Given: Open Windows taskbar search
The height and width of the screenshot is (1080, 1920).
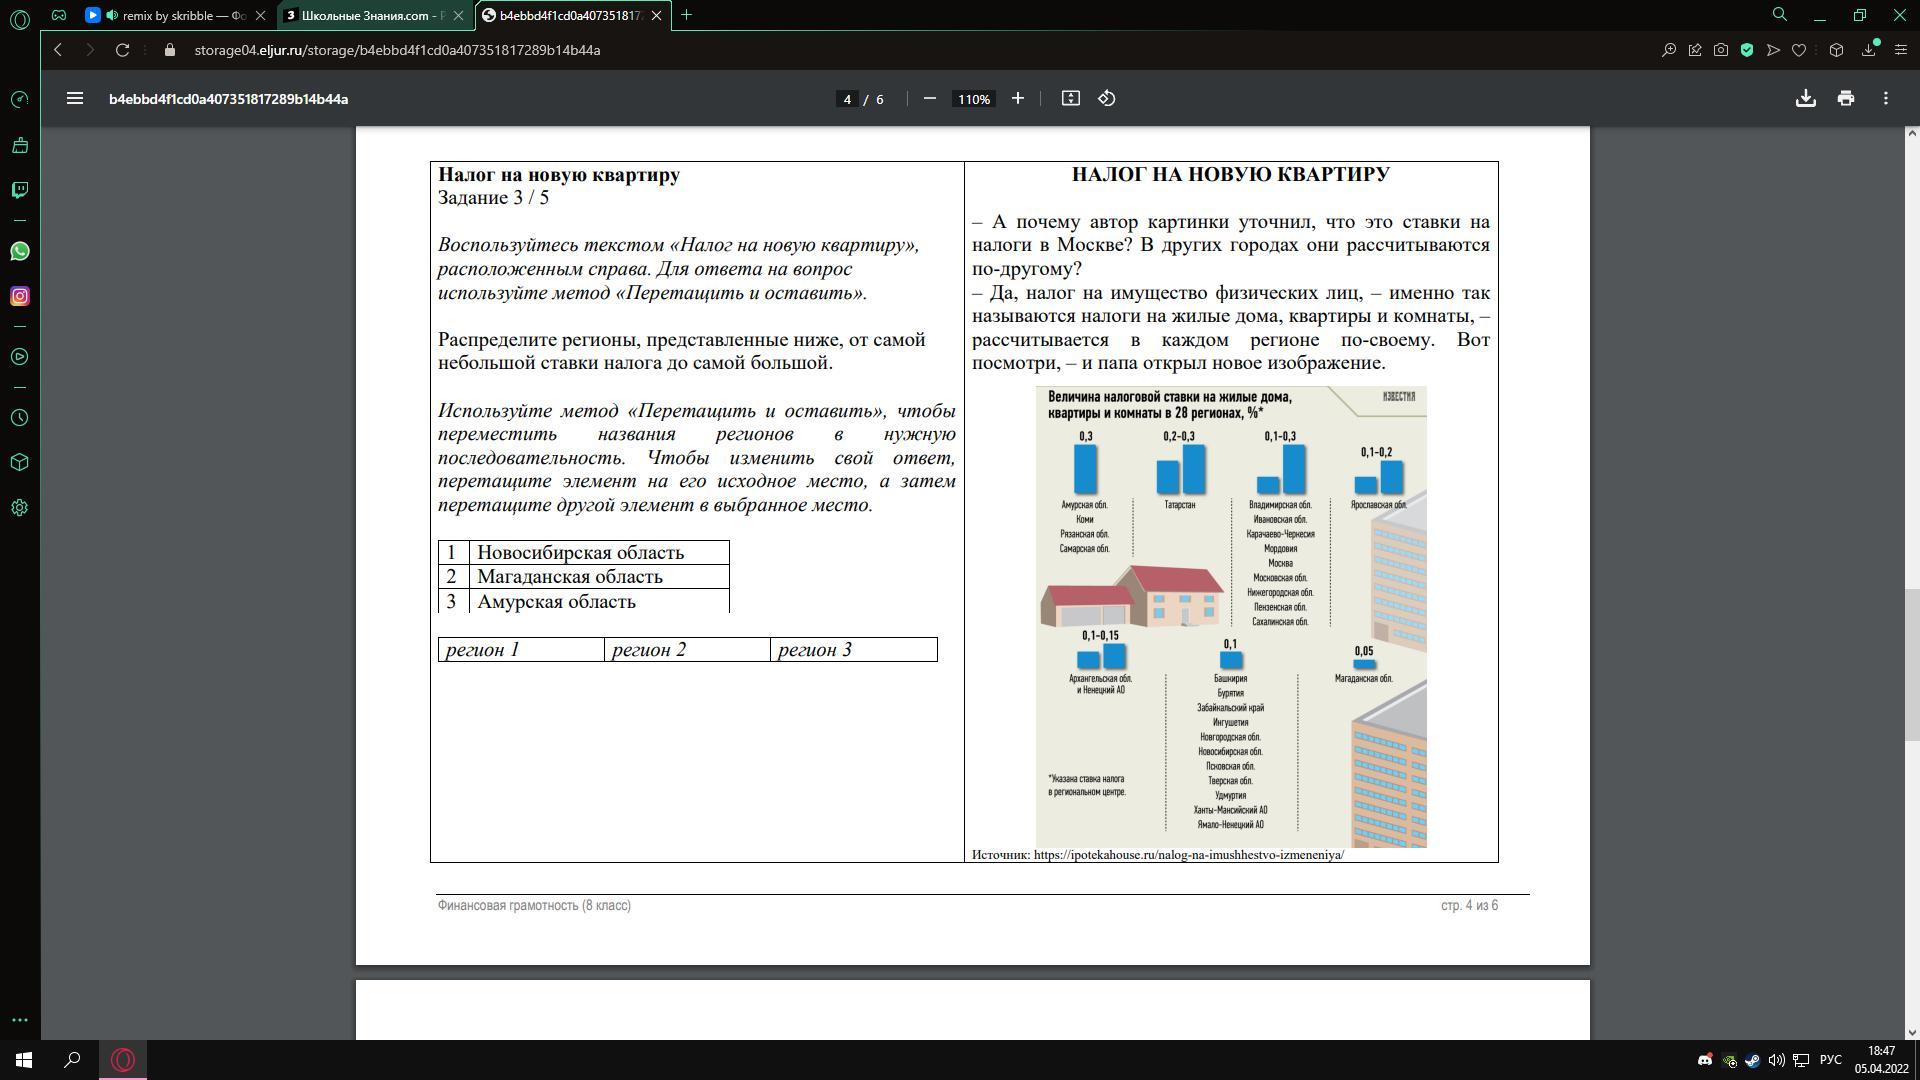Looking at the screenshot, I should click(72, 1060).
